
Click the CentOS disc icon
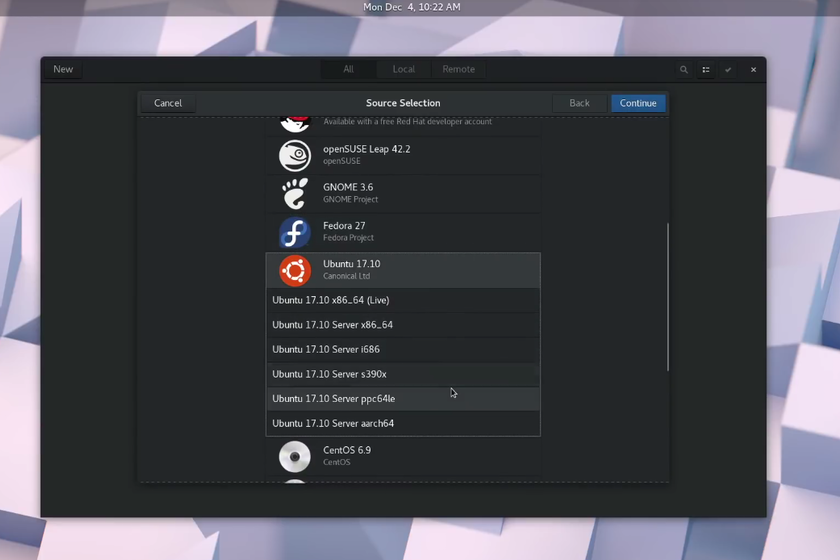(x=295, y=457)
